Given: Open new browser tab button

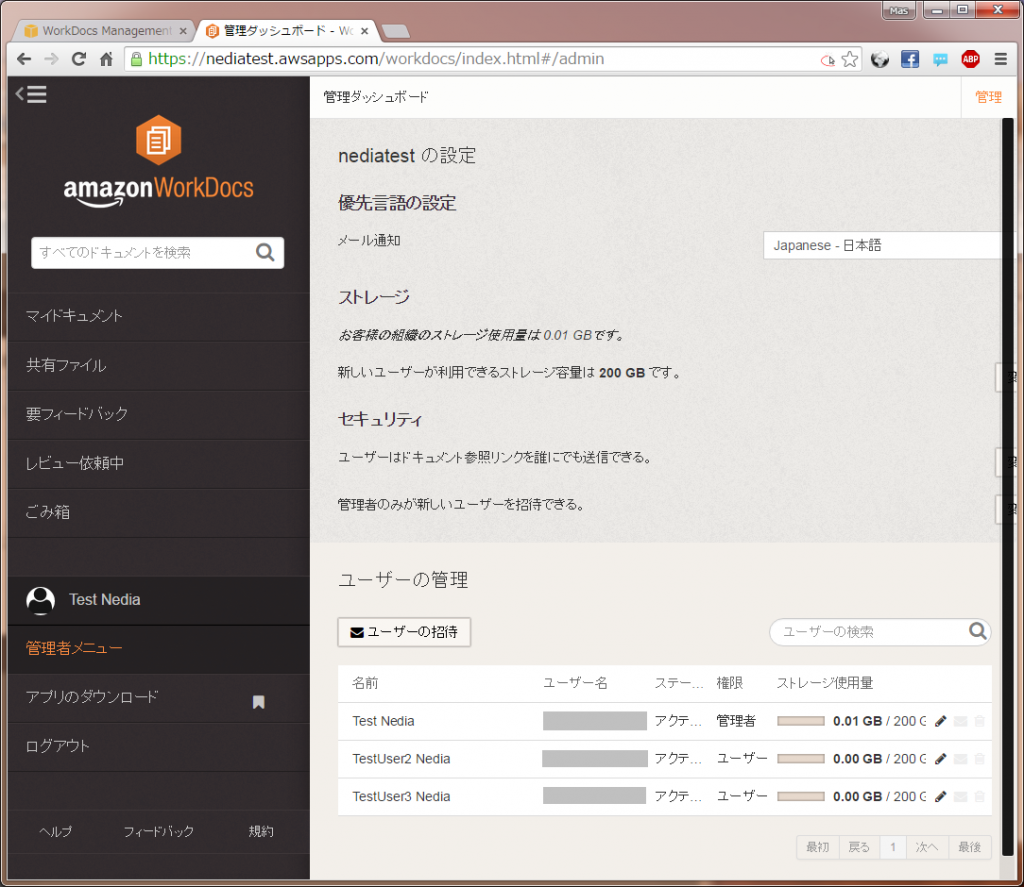Looking at the screenshot, I should pos(395,31).
